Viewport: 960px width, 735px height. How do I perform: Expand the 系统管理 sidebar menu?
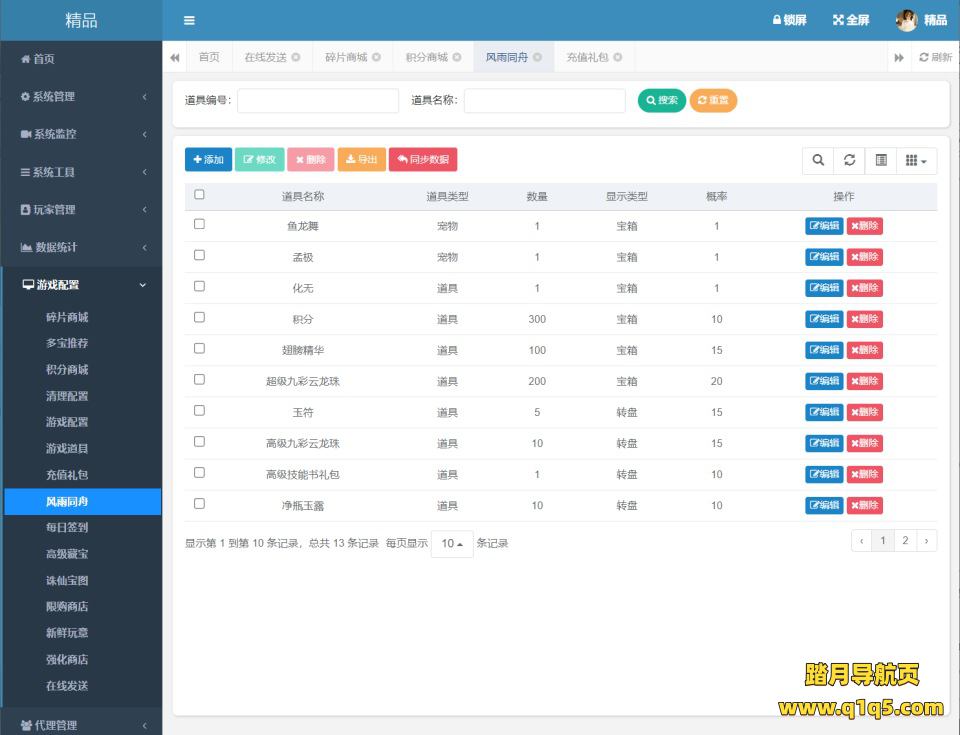point(81,97)
